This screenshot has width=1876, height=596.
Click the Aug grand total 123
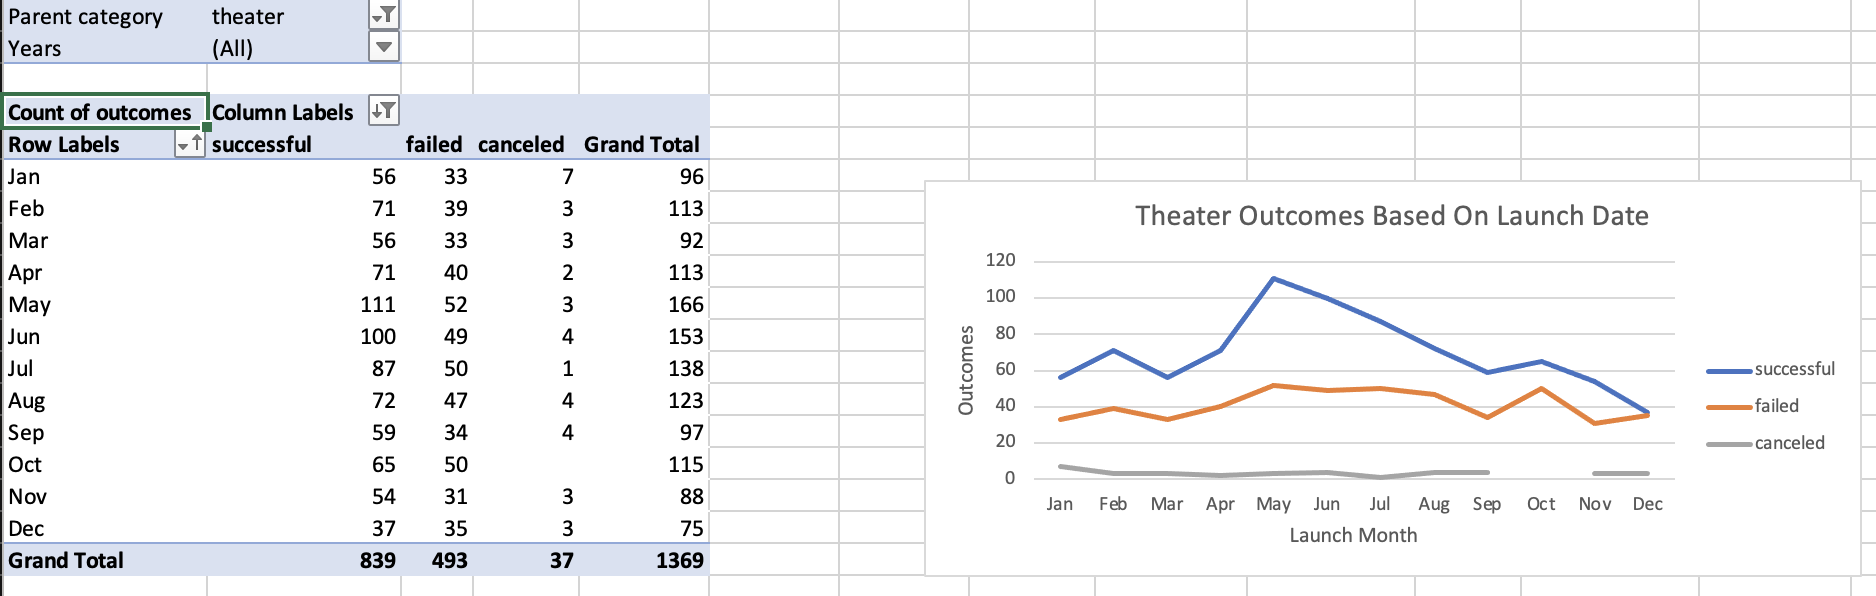[x=686, y=400]
